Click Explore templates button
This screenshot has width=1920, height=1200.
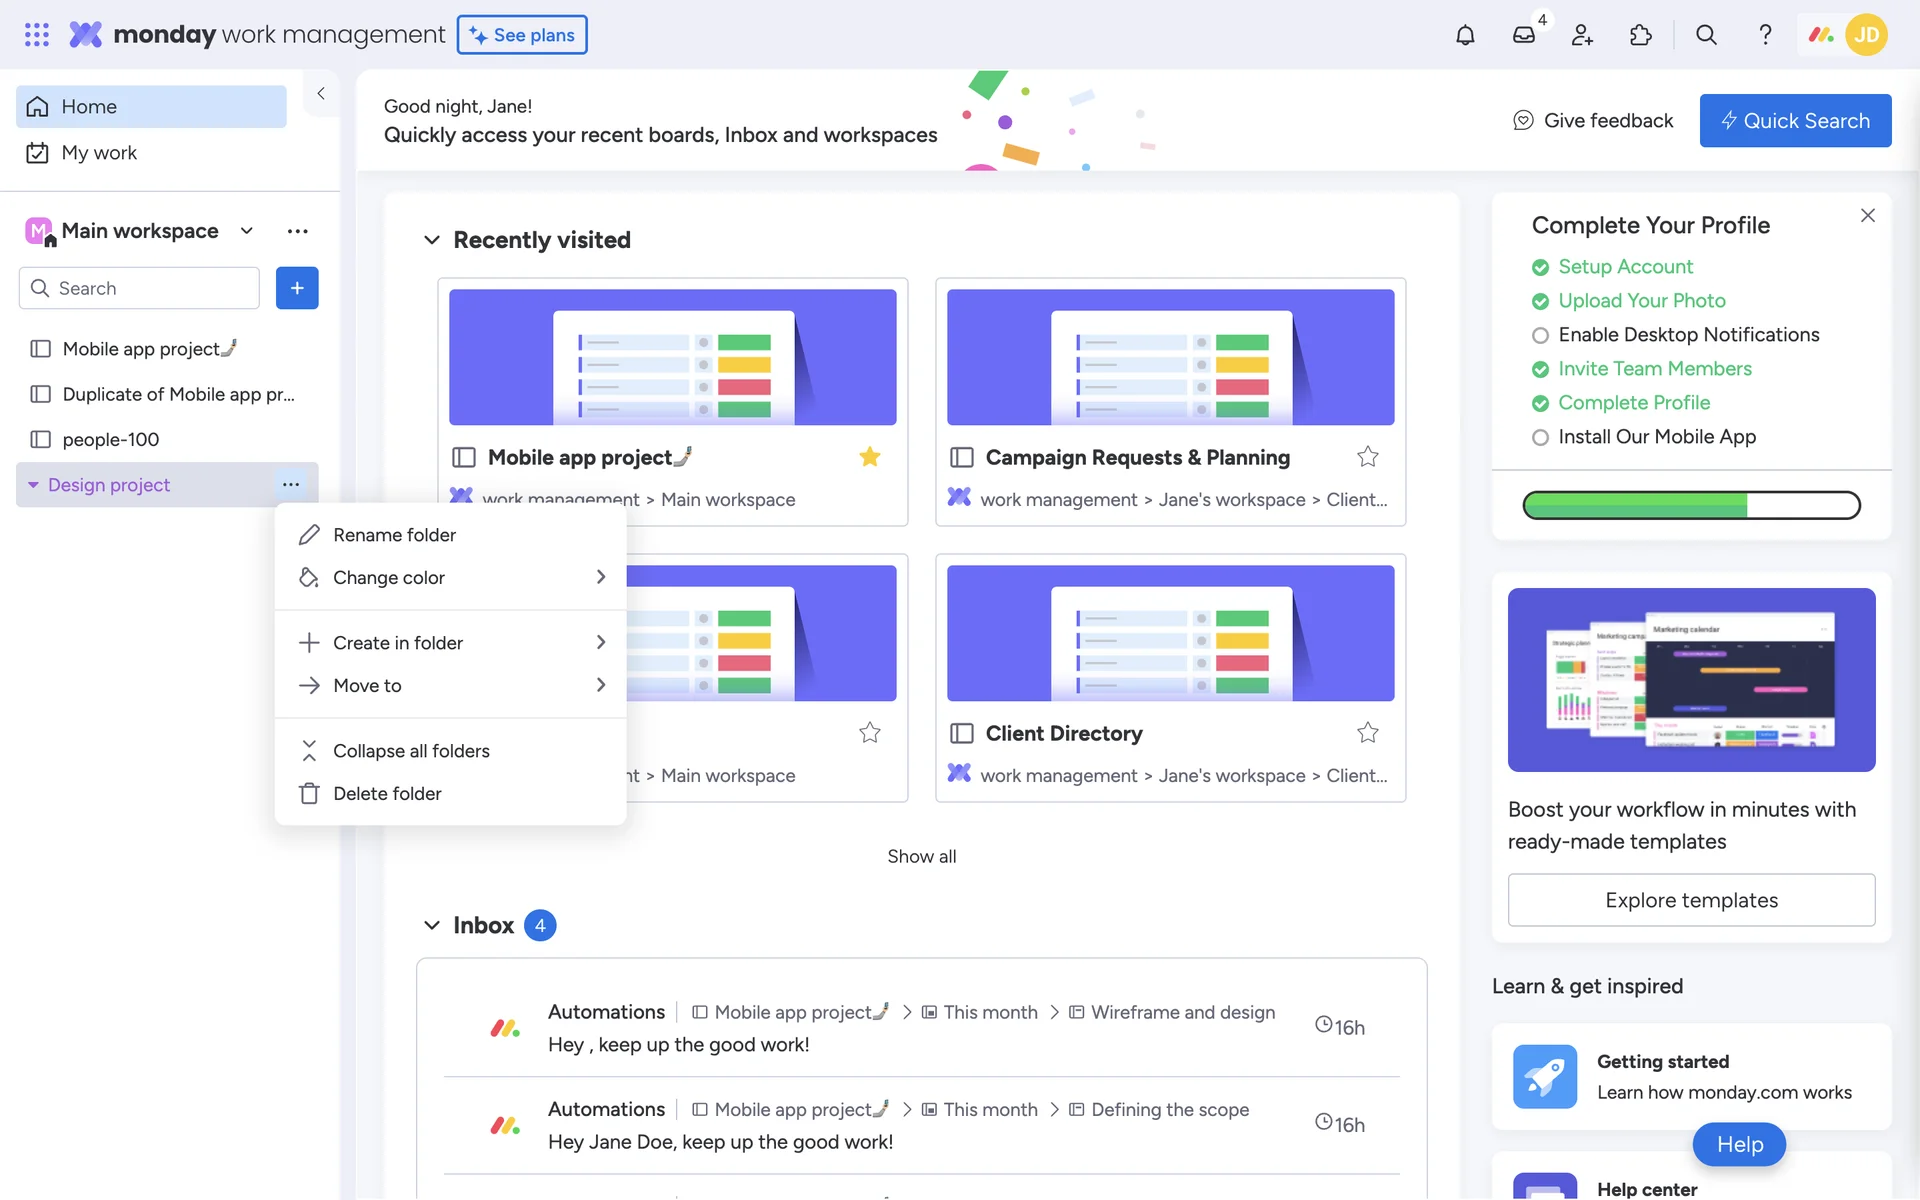[1691, 900]
